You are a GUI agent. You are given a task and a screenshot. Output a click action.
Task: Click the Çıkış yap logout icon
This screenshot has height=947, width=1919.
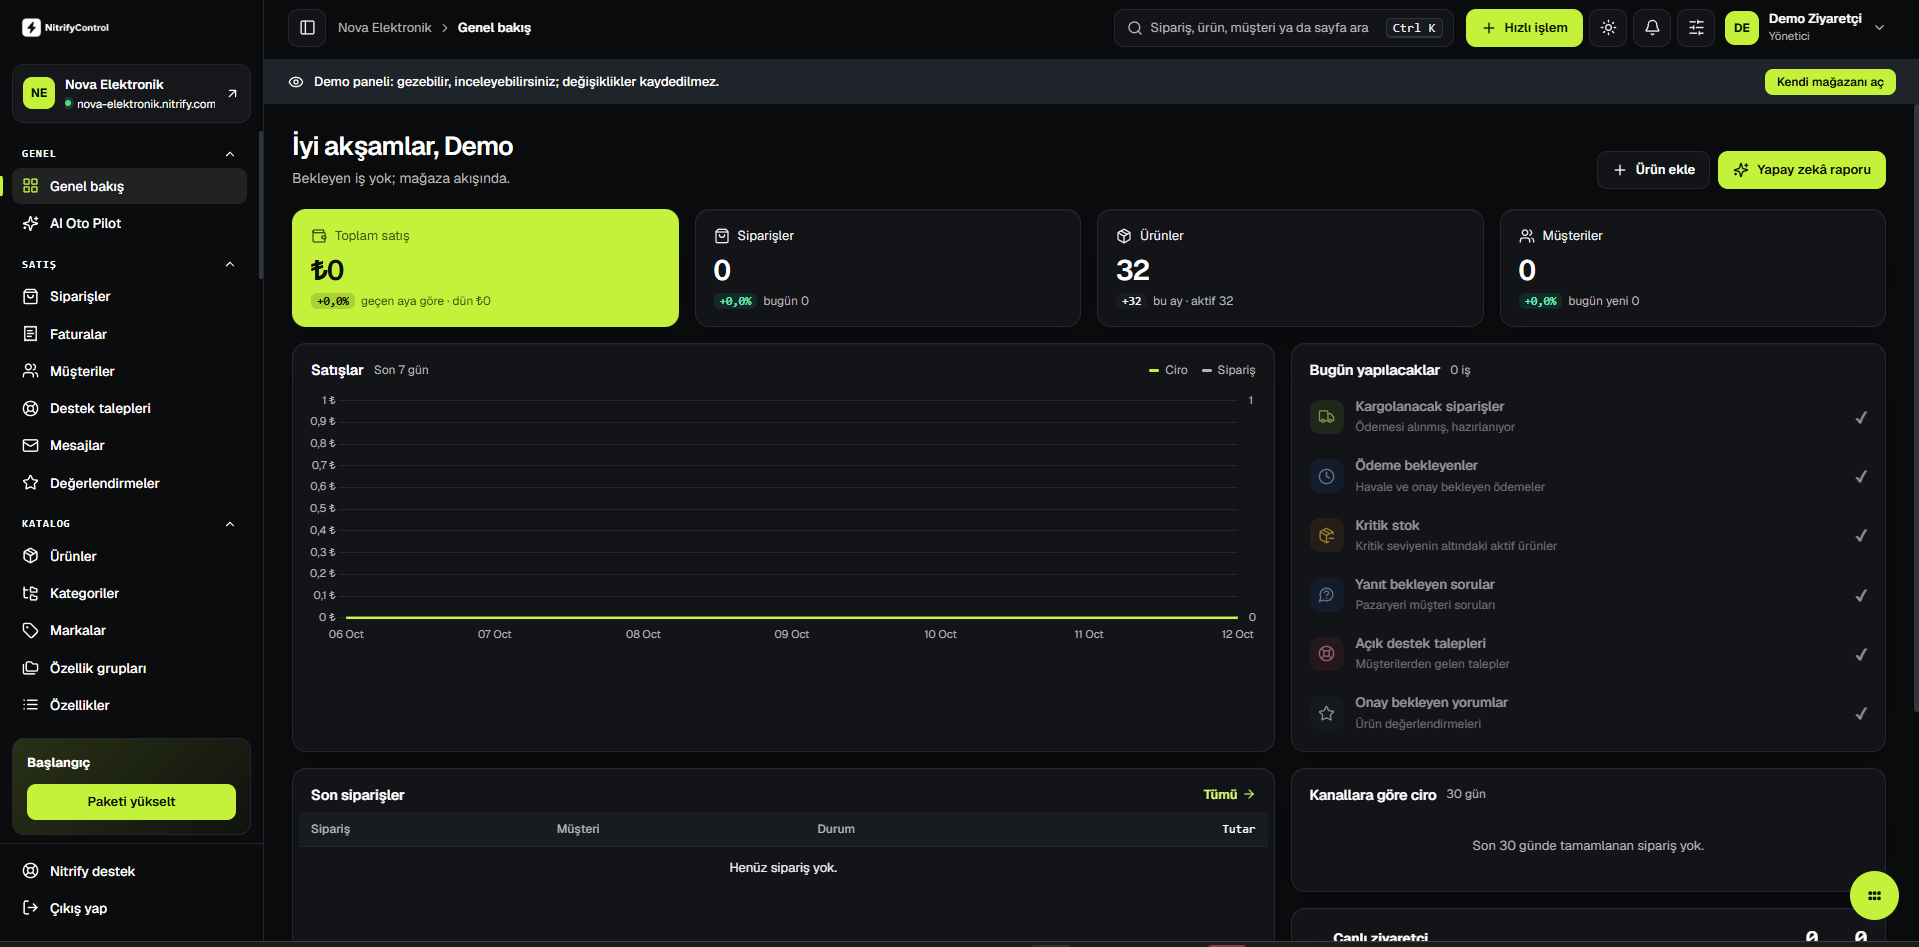click(x=31, y=908)
